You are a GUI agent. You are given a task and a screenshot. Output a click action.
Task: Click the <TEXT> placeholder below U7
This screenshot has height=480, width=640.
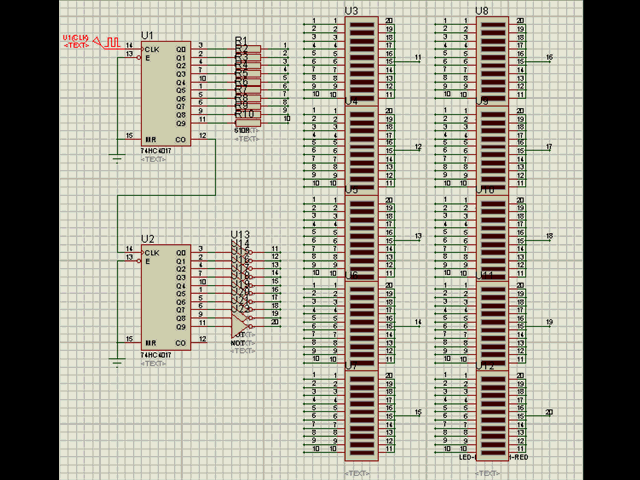pos(357,473)
